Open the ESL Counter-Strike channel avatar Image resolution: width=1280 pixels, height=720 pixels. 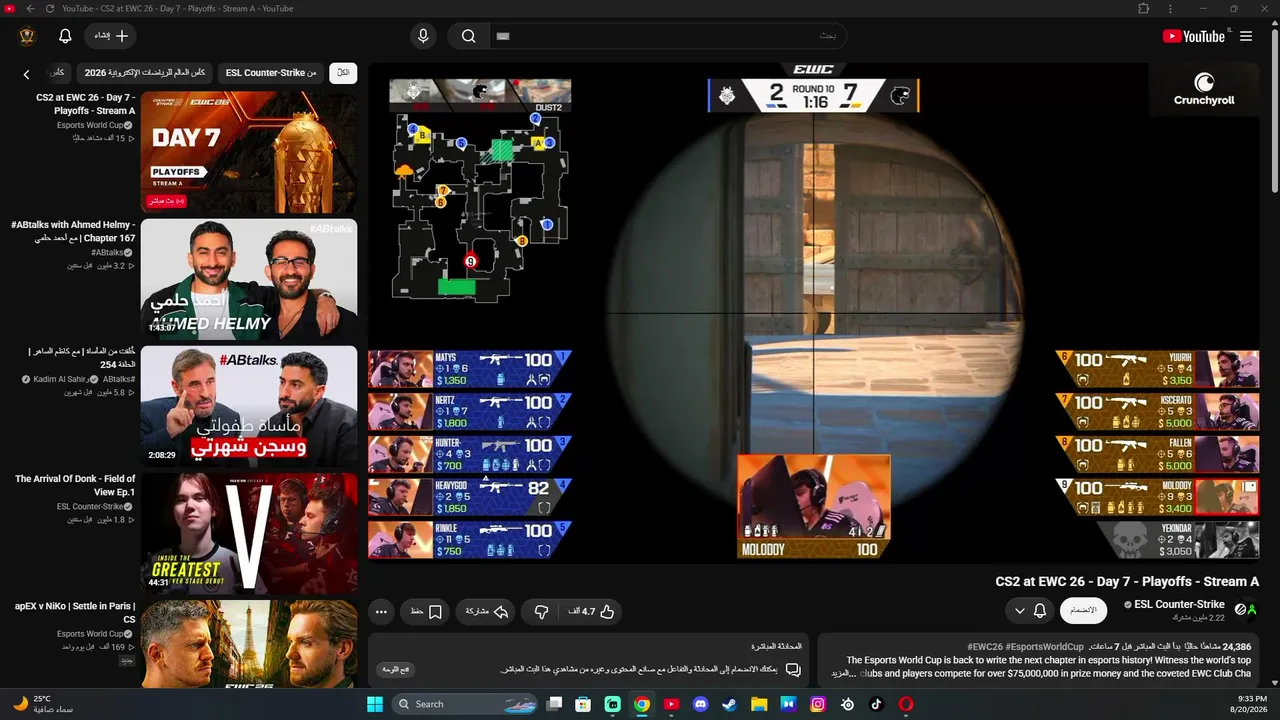(1246, 608)
